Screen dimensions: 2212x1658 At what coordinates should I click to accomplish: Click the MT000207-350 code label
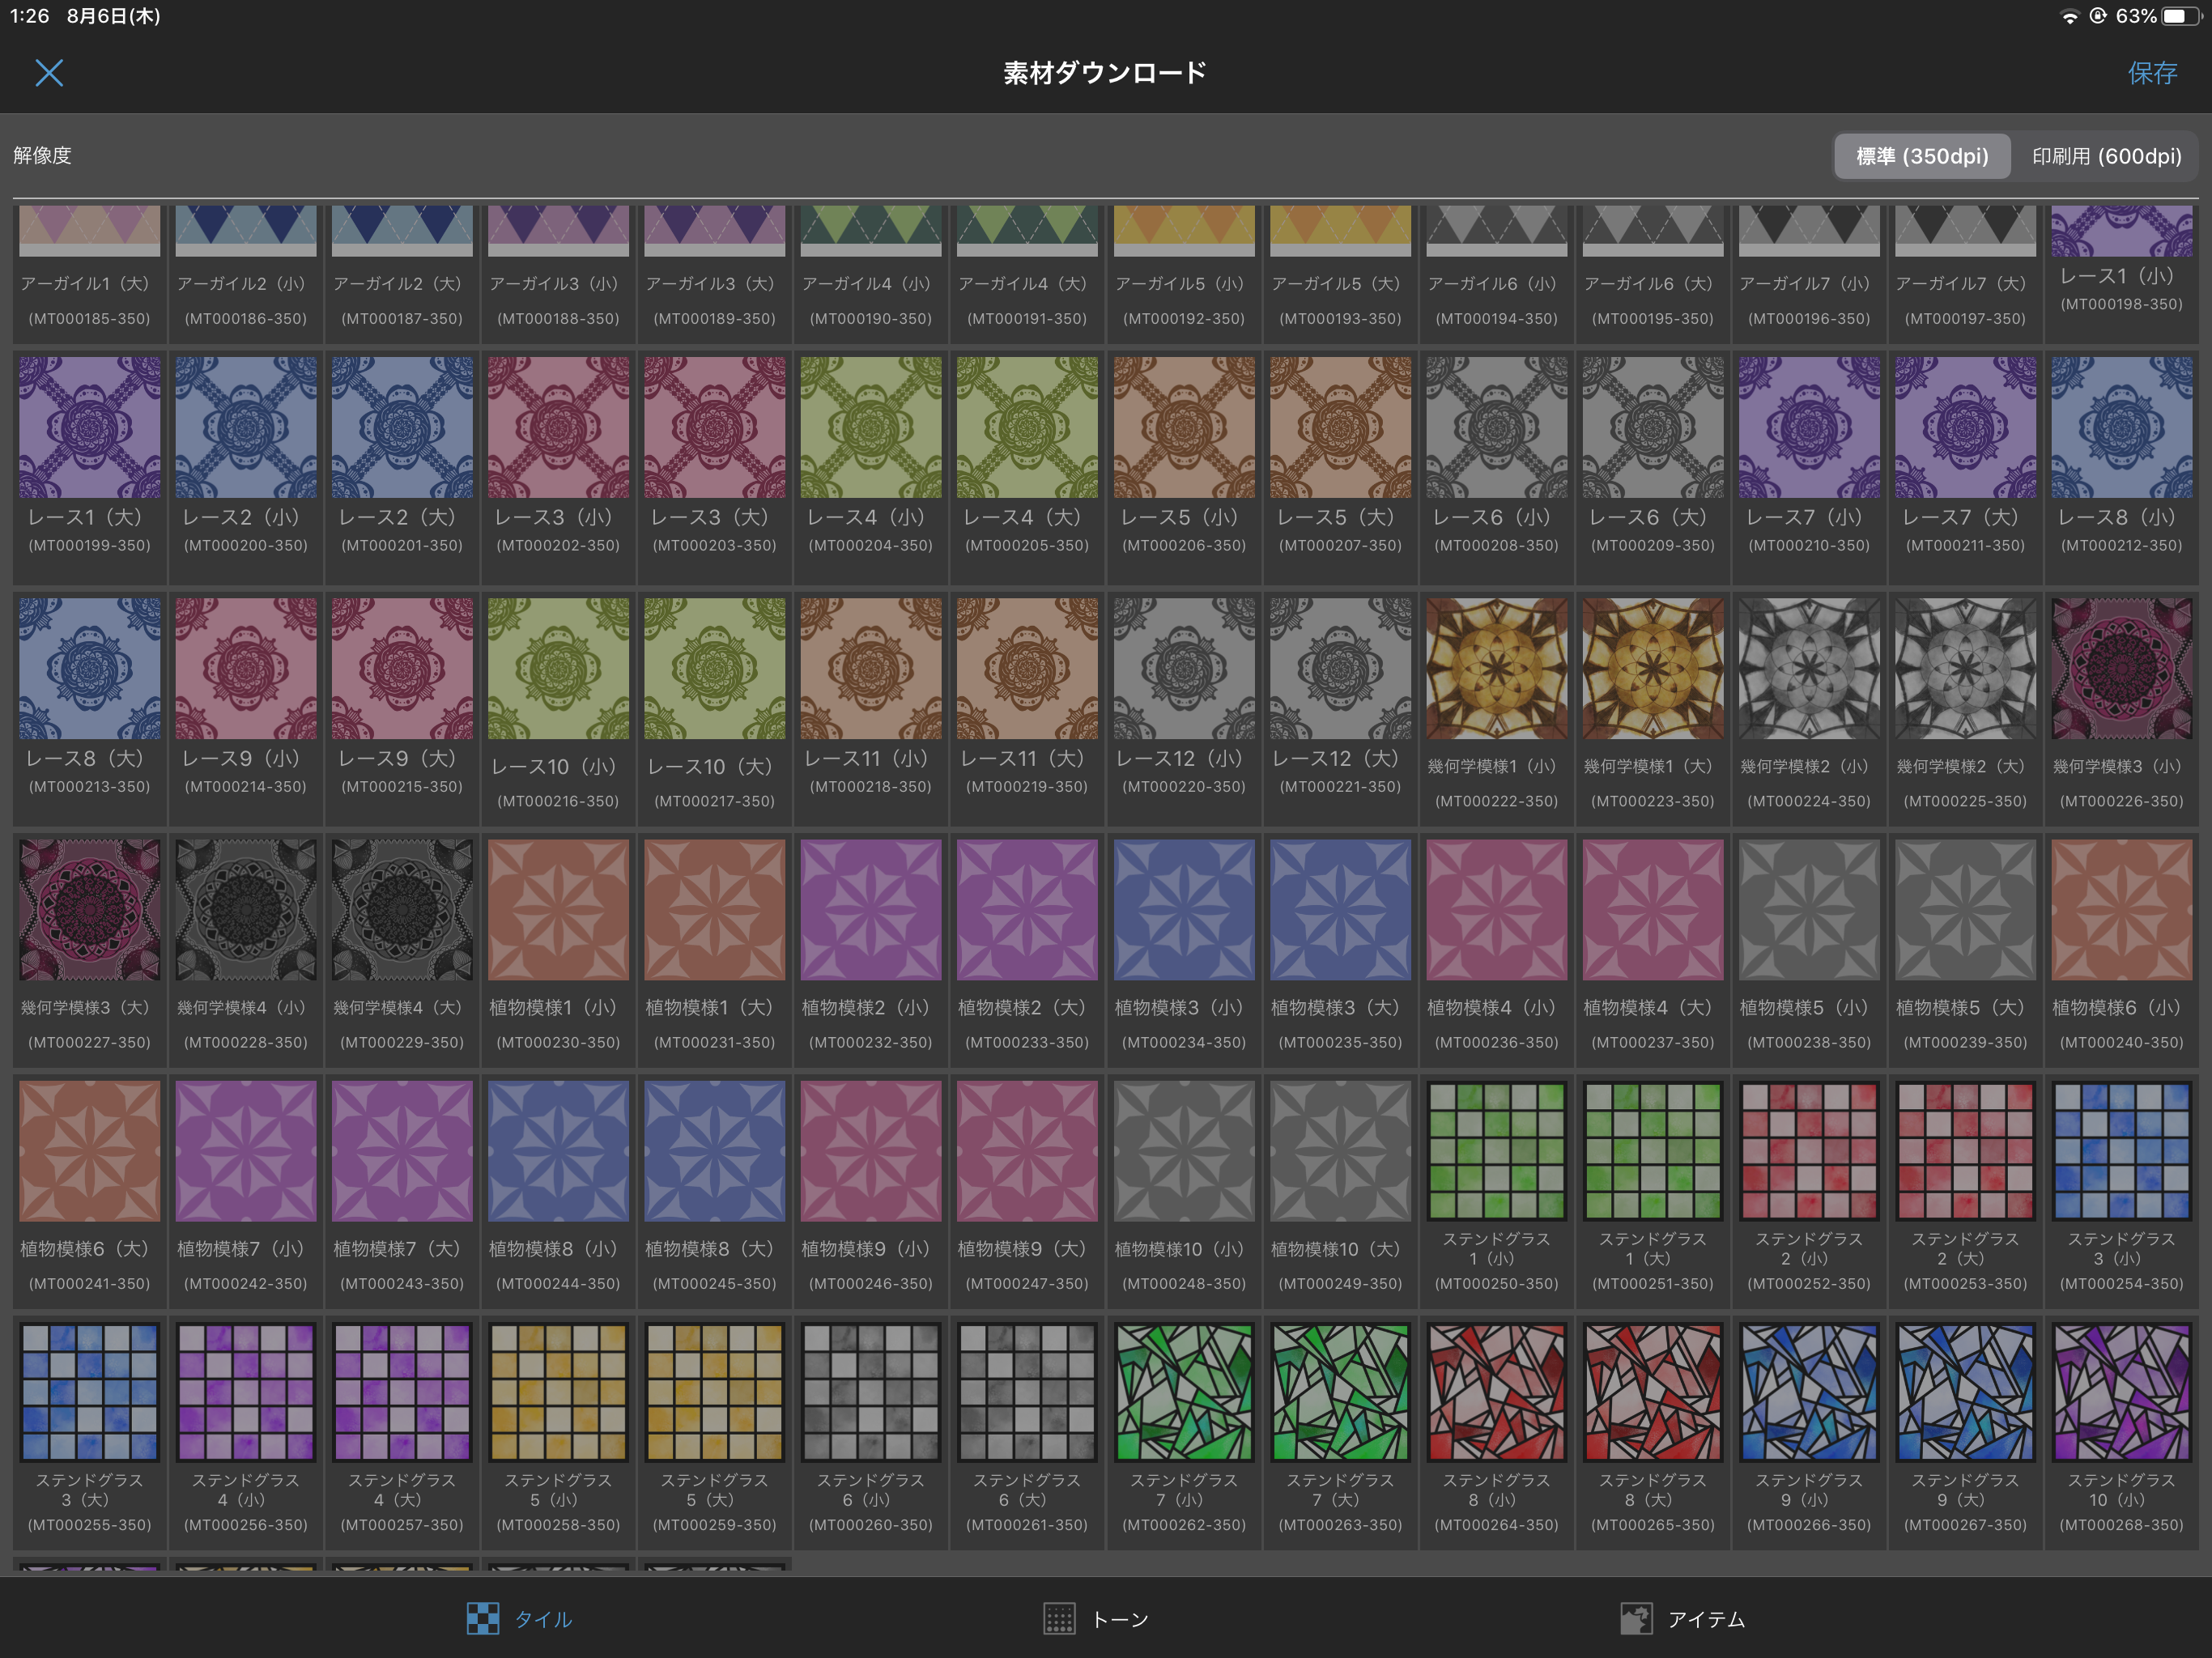coord(1340,546)
